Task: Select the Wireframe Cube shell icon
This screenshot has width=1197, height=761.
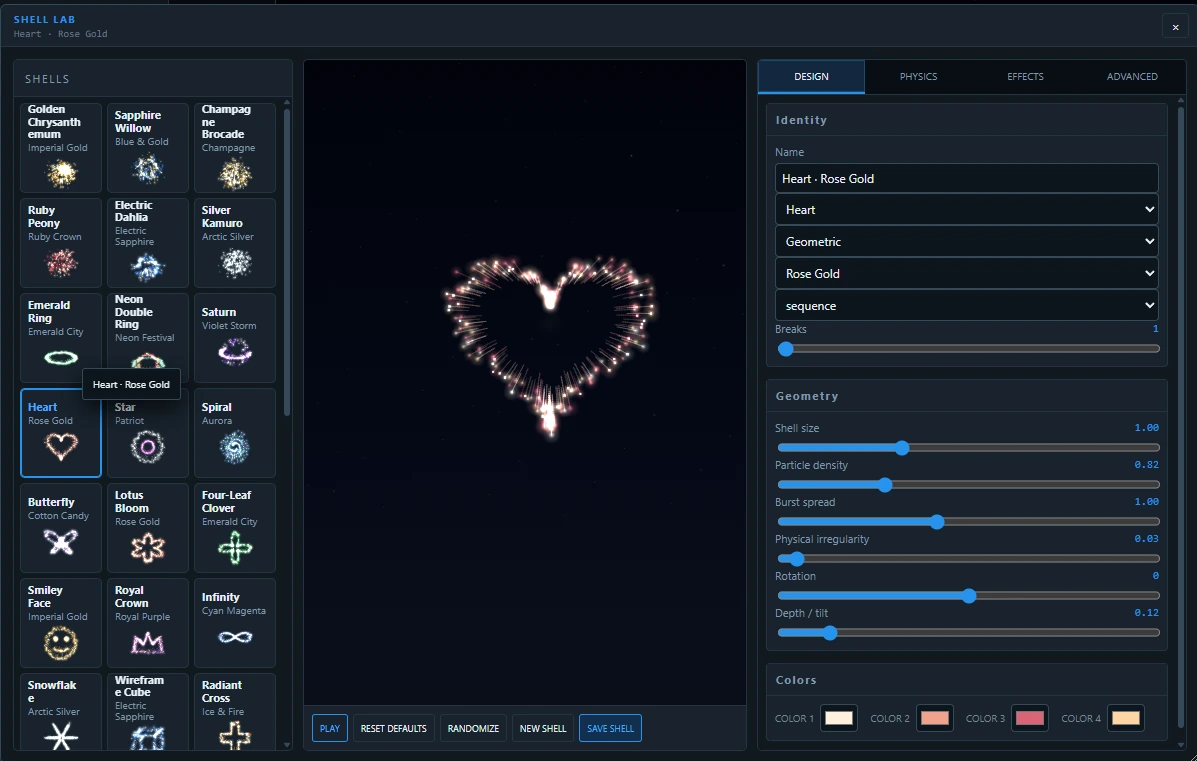Action: [x=148, y=712]
